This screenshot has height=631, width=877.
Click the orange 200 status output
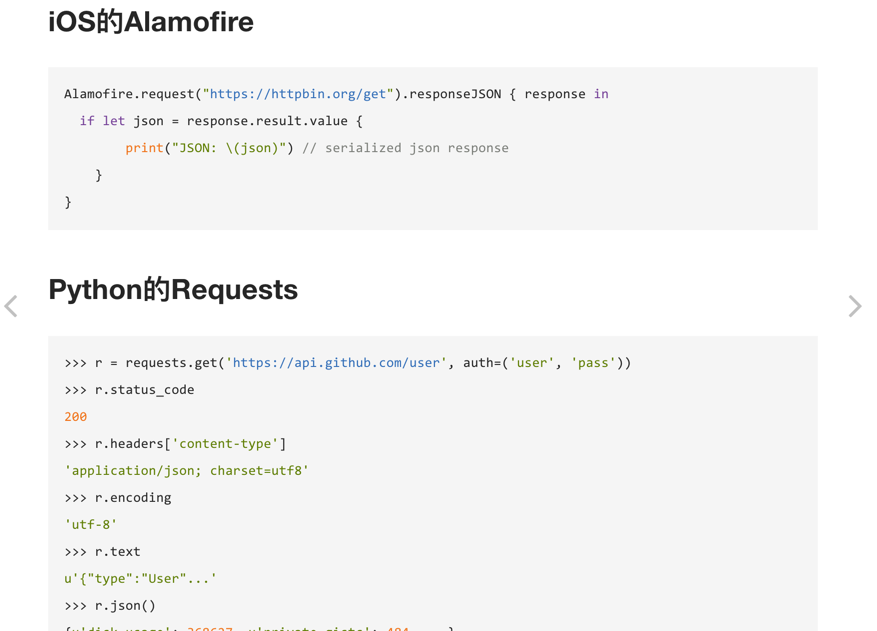pyautogui.click(x=76, y=417)
